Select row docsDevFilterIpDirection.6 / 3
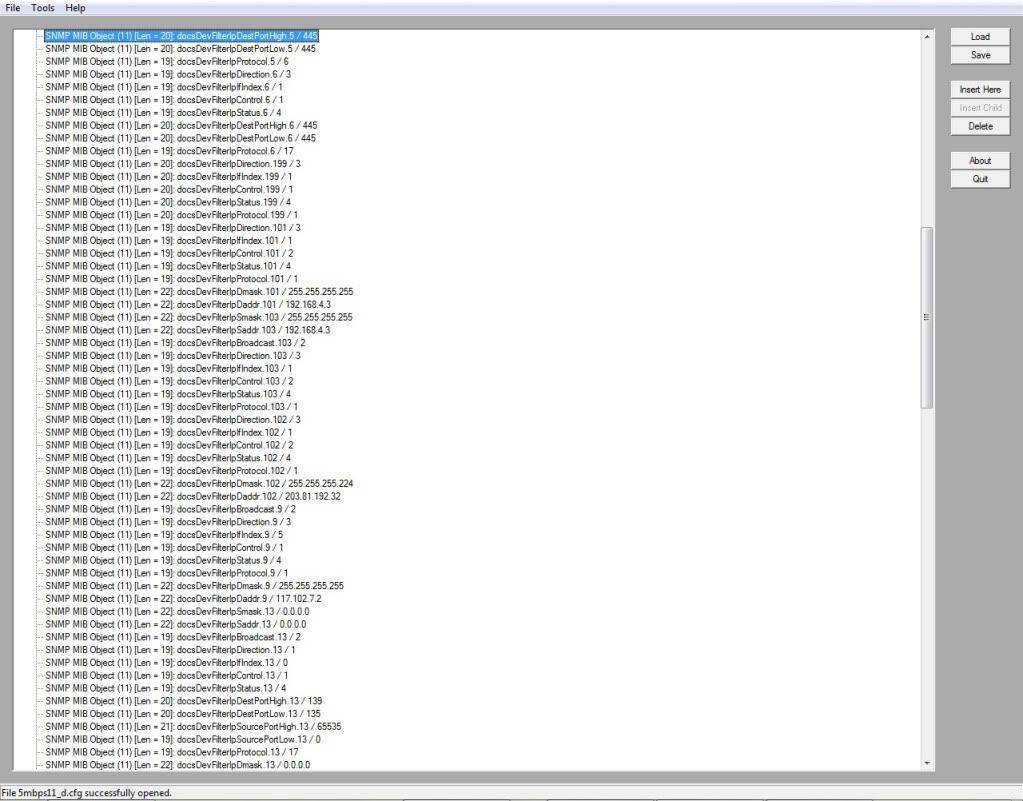 (x=168, y=74)
